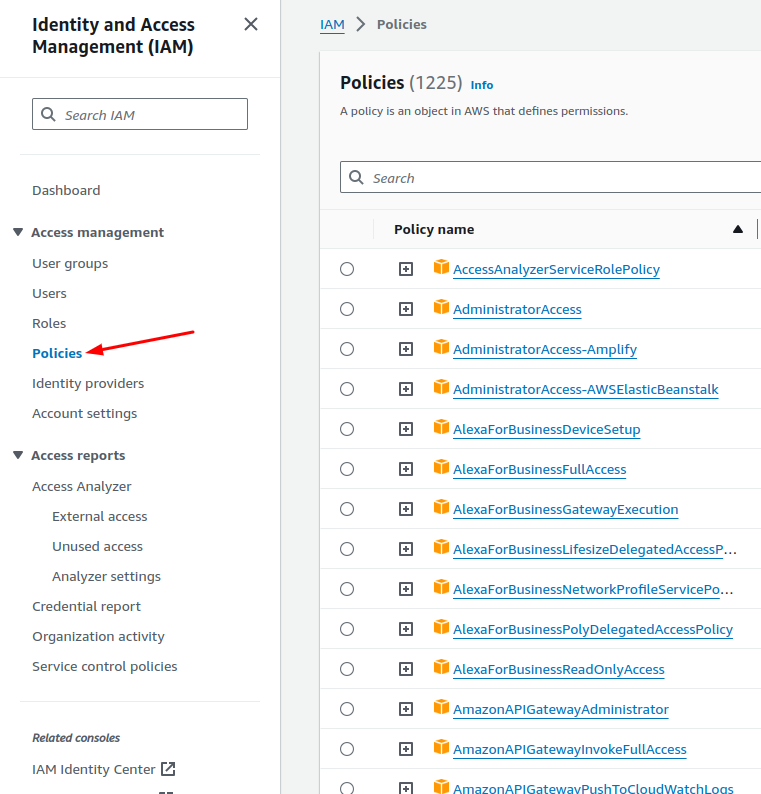Click the Search IAM input field

tap(140, 114)
